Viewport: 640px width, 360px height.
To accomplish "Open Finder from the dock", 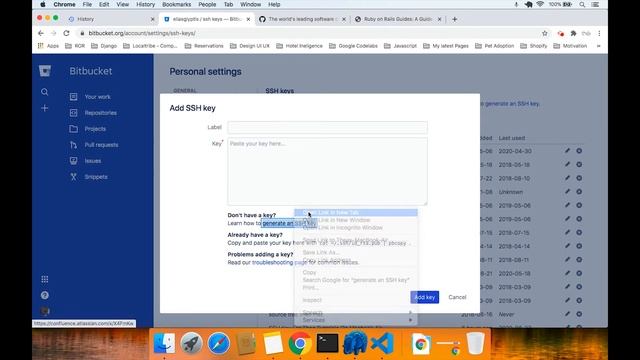I will [164, 343].
